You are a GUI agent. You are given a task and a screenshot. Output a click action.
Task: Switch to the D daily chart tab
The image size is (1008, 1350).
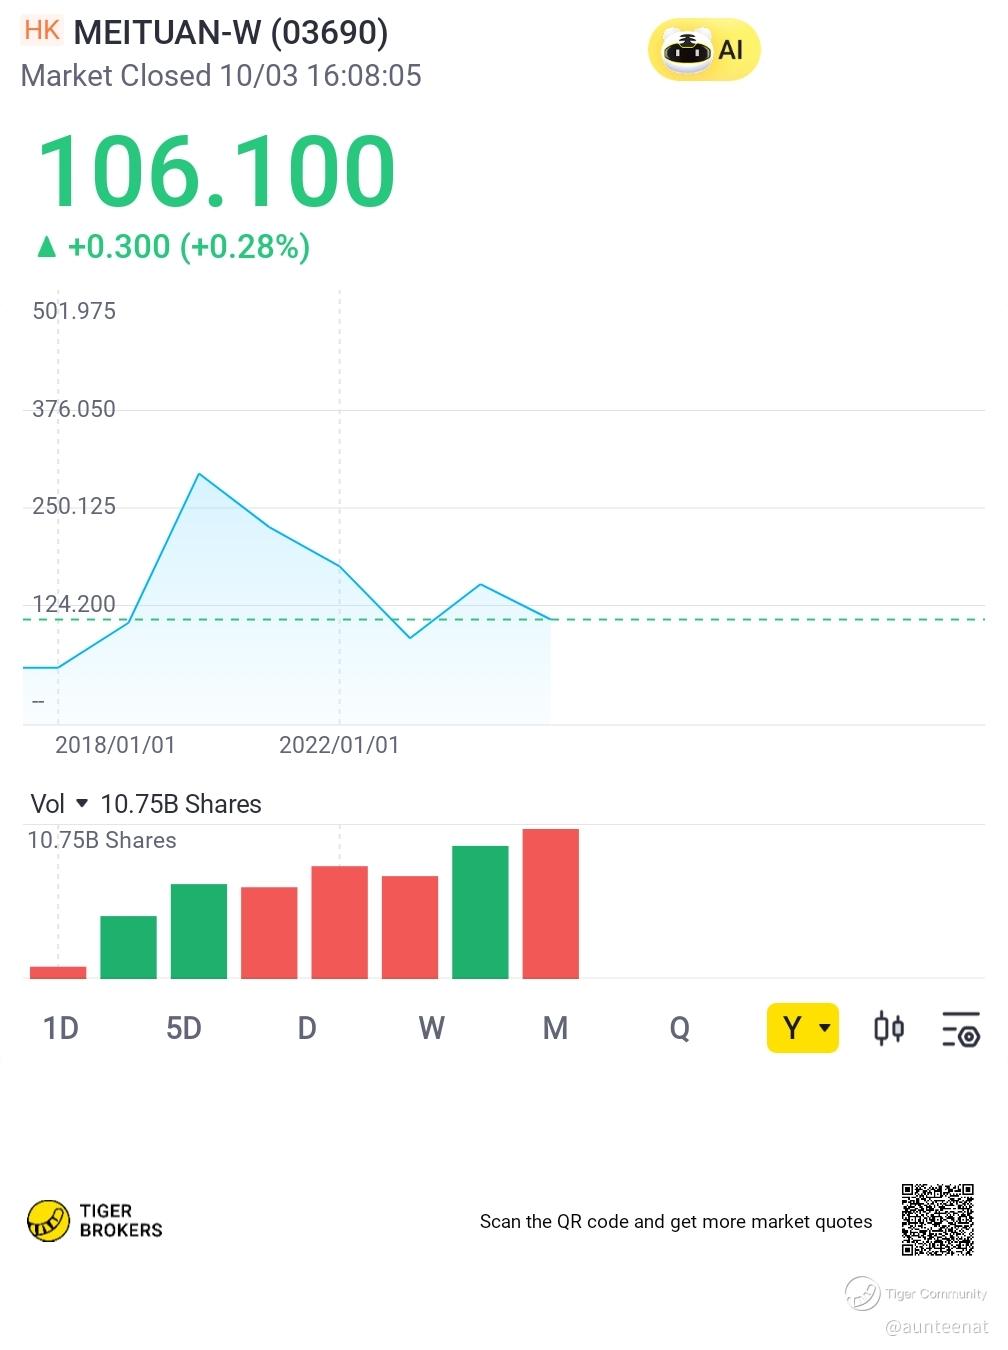[x=307, y=1028]
